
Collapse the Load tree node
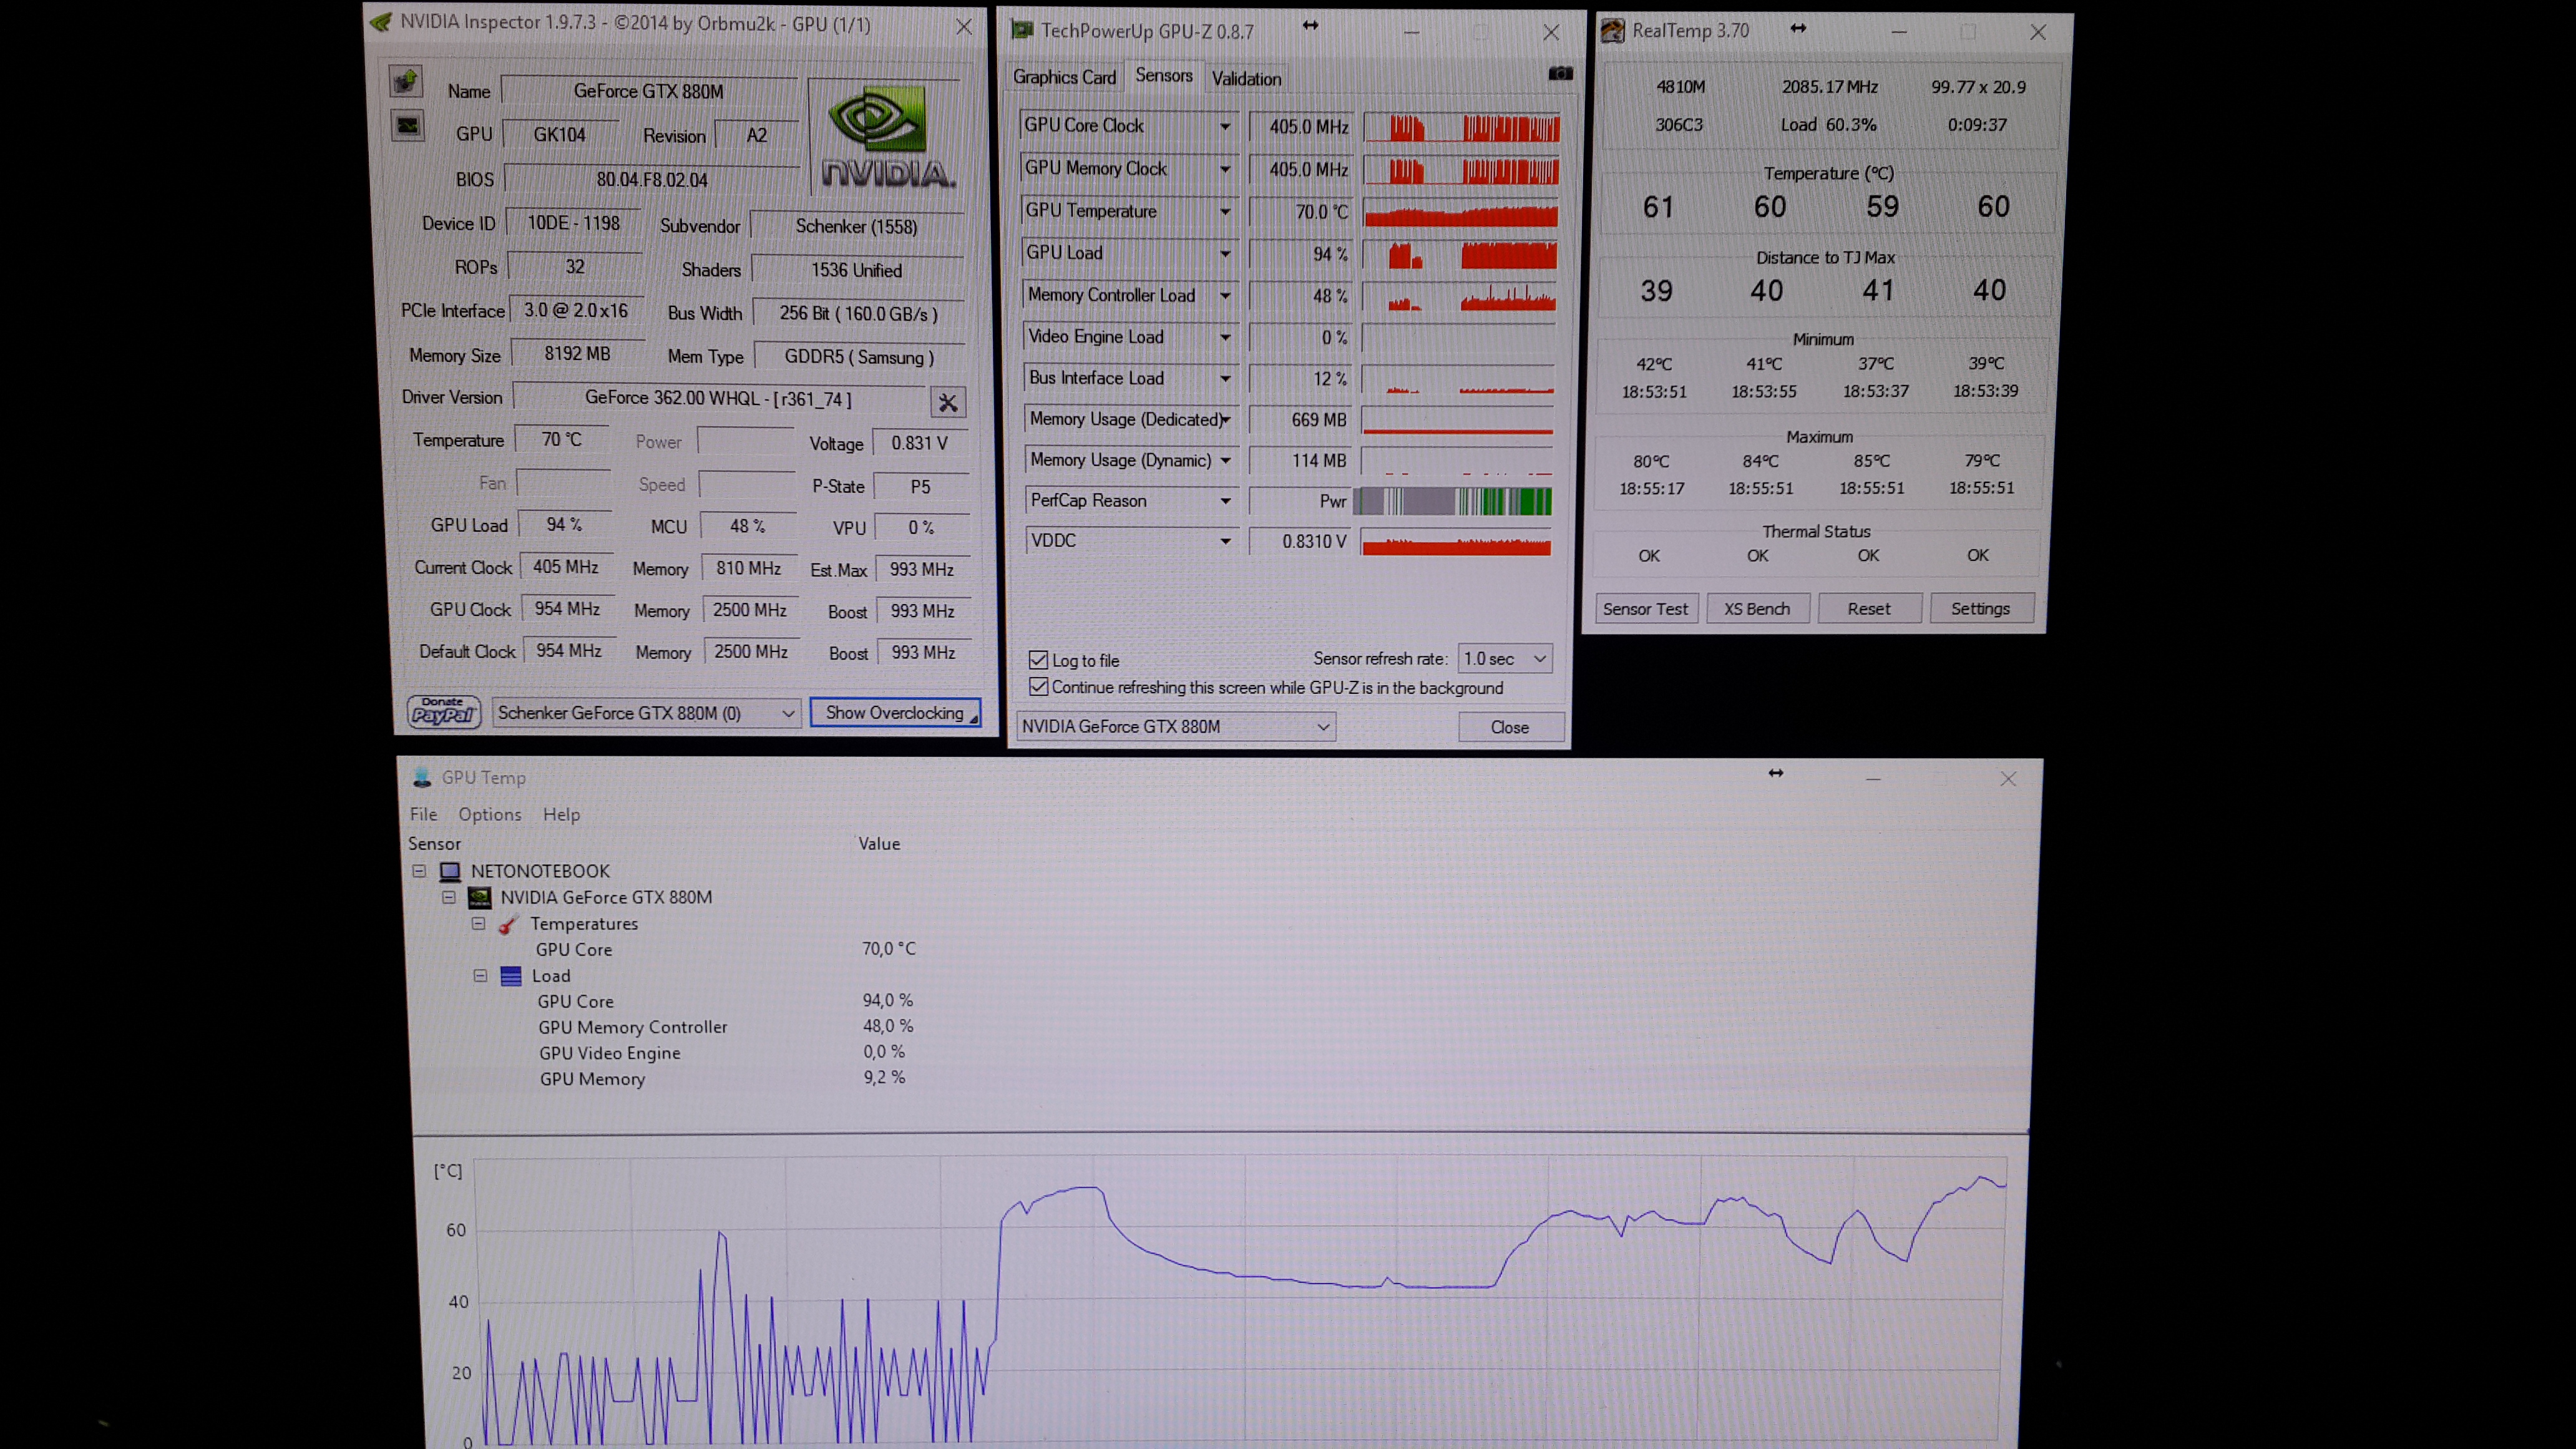(480, 976)
